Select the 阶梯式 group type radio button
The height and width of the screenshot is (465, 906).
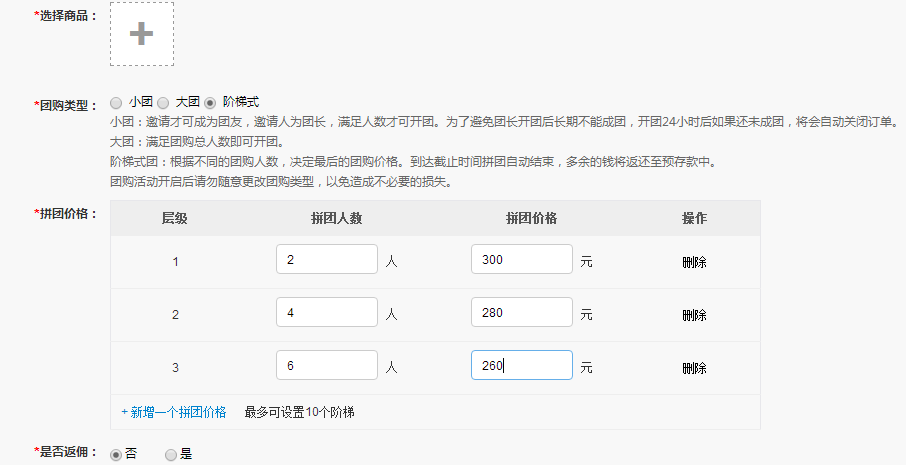[210, 102]
